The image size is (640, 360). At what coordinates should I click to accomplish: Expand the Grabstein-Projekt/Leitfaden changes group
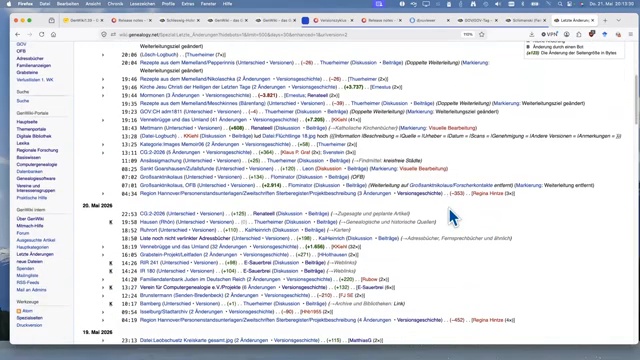click(103, 255)
